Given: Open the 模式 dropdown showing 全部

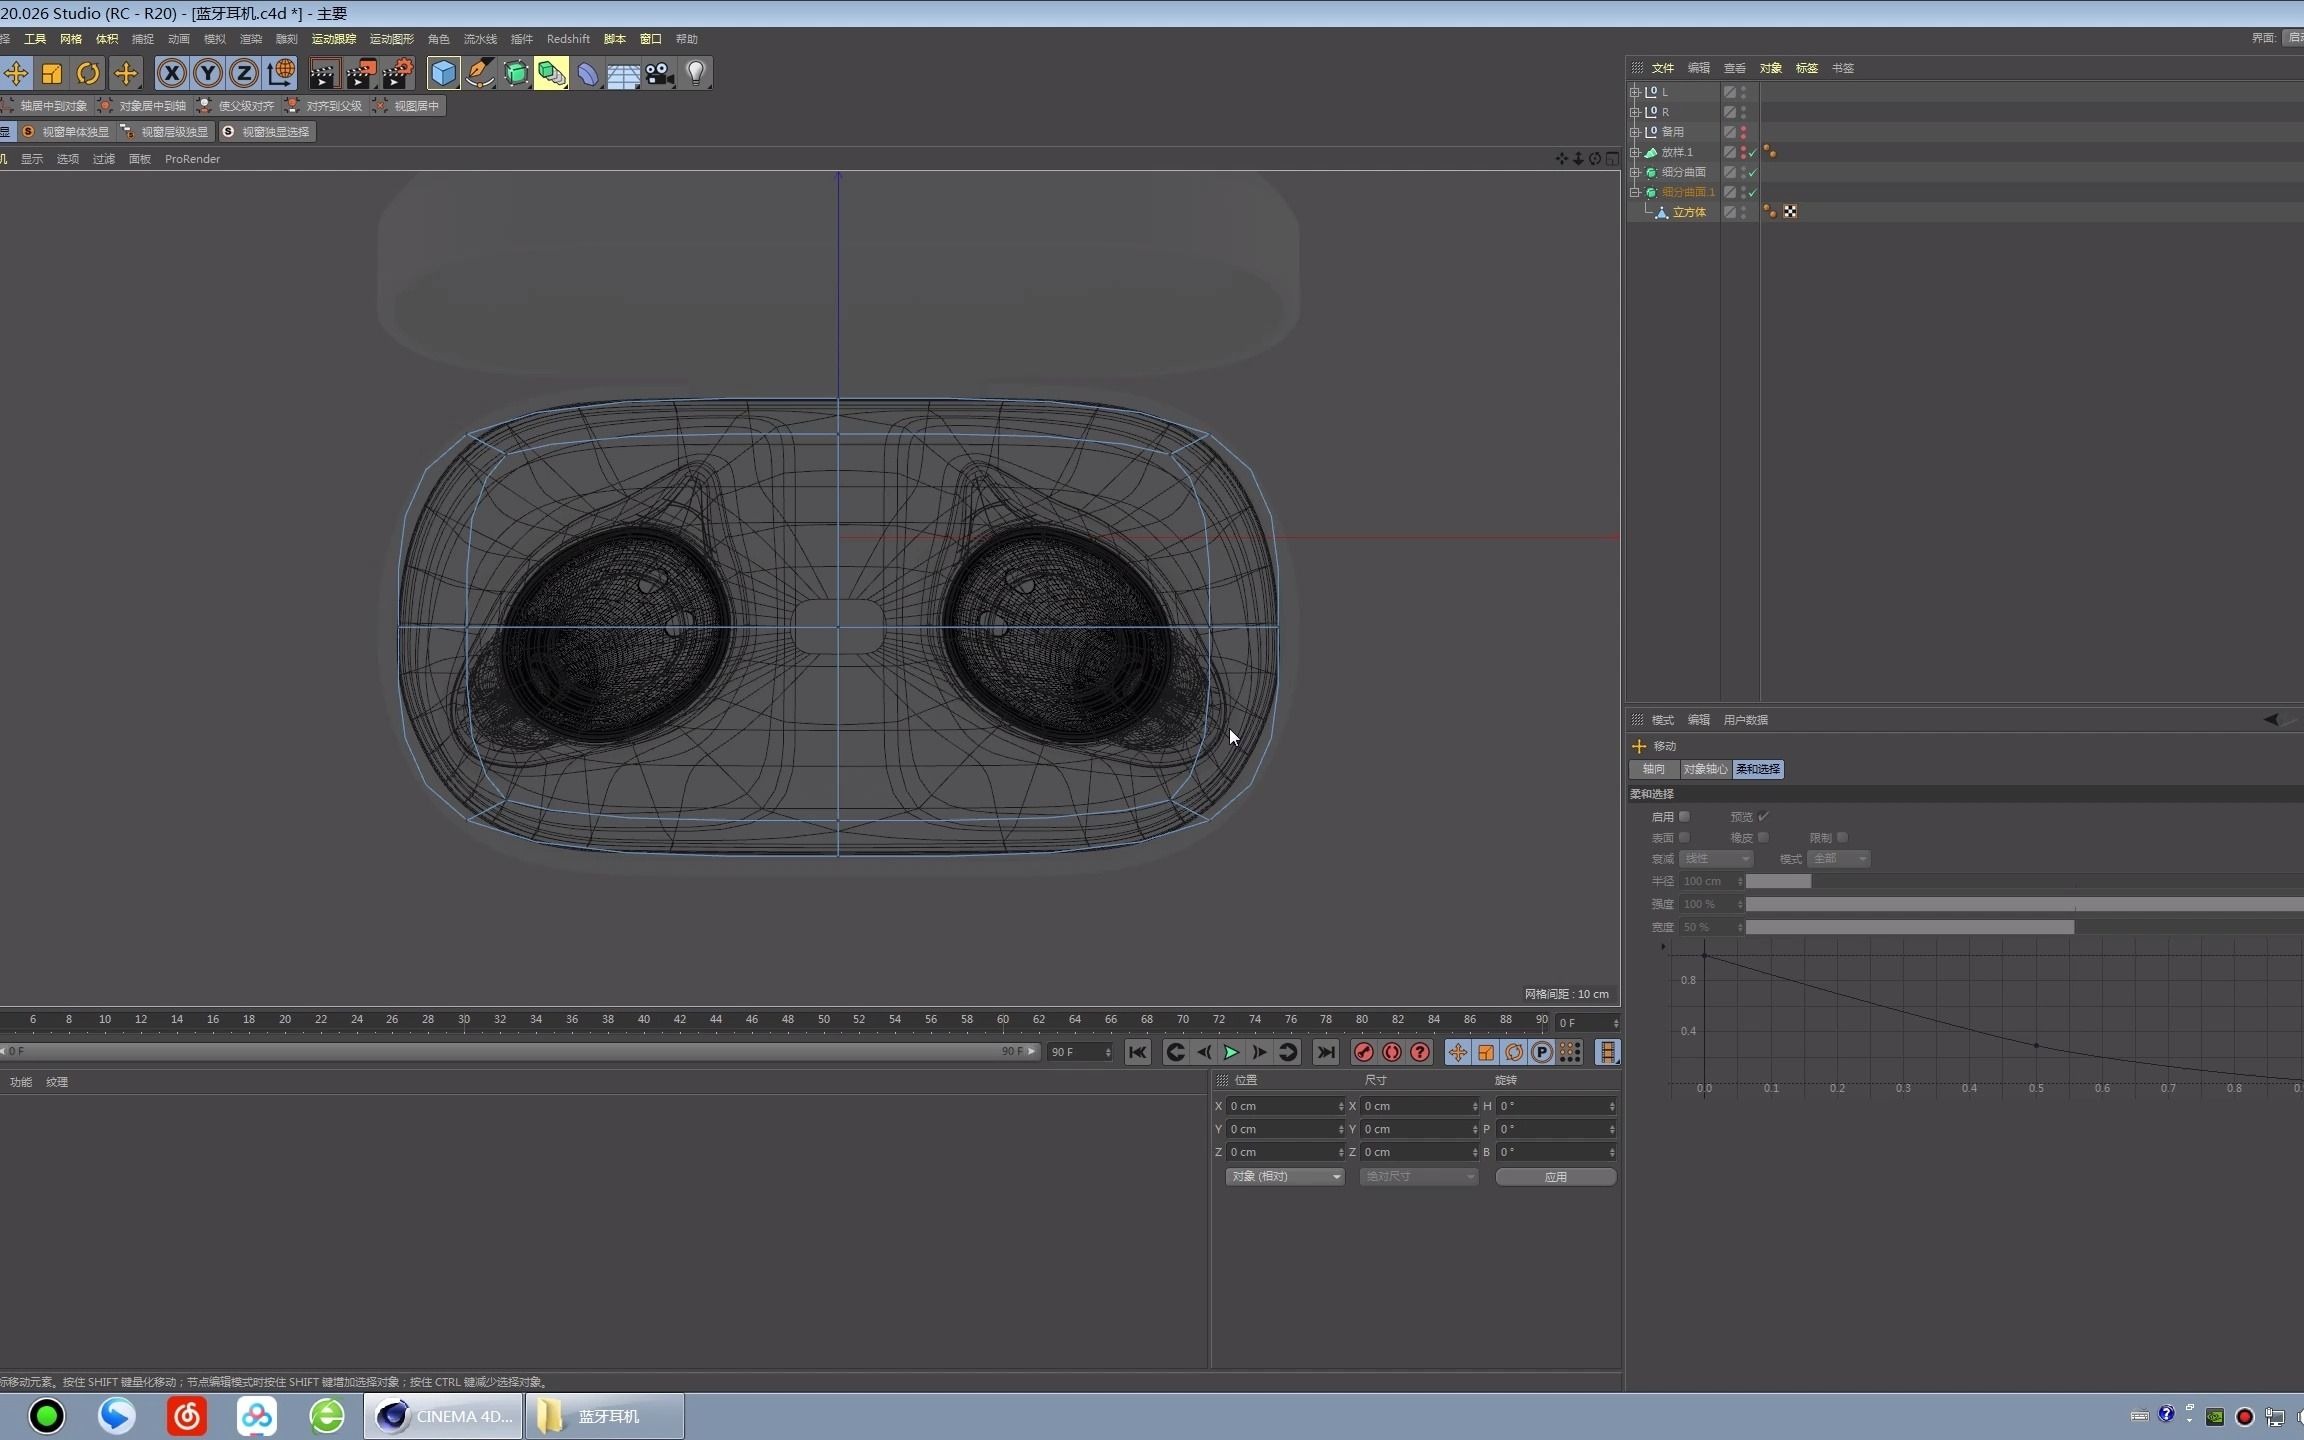Looking at the screenshot, I should coord(1838,859).
